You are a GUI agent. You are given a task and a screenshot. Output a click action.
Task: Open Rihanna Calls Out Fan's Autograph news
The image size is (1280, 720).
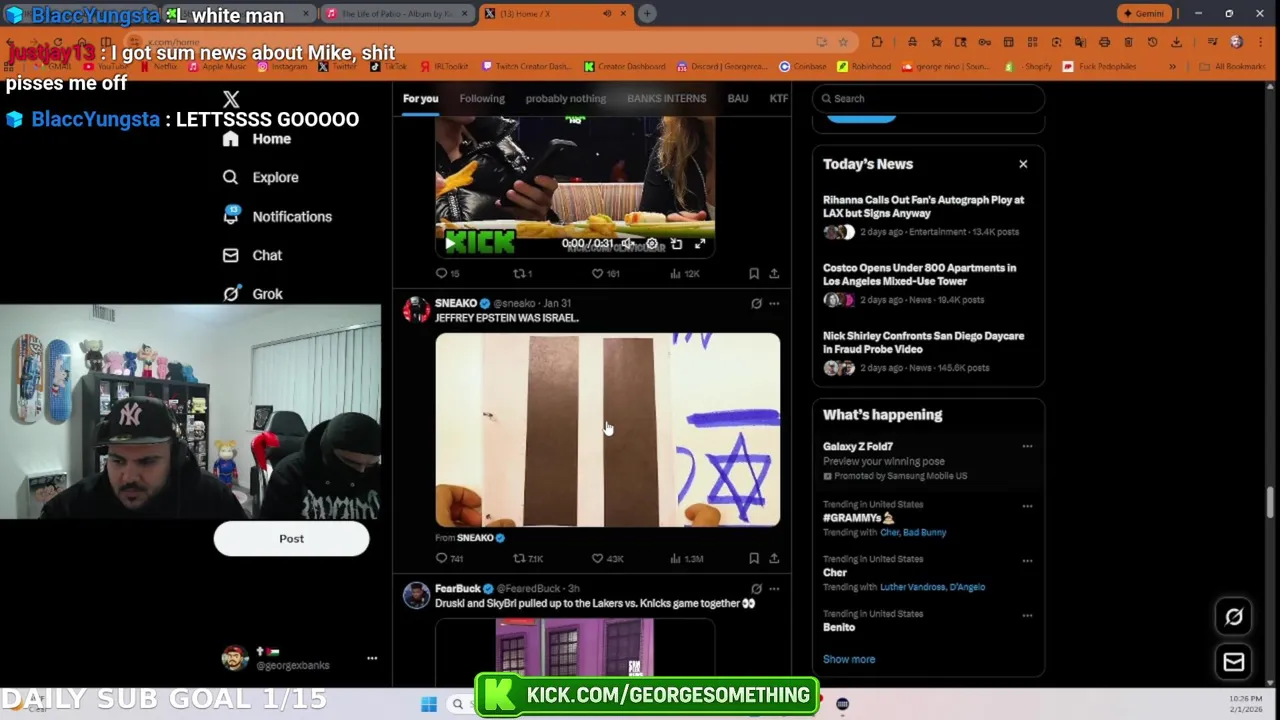(x=928, y=217)
